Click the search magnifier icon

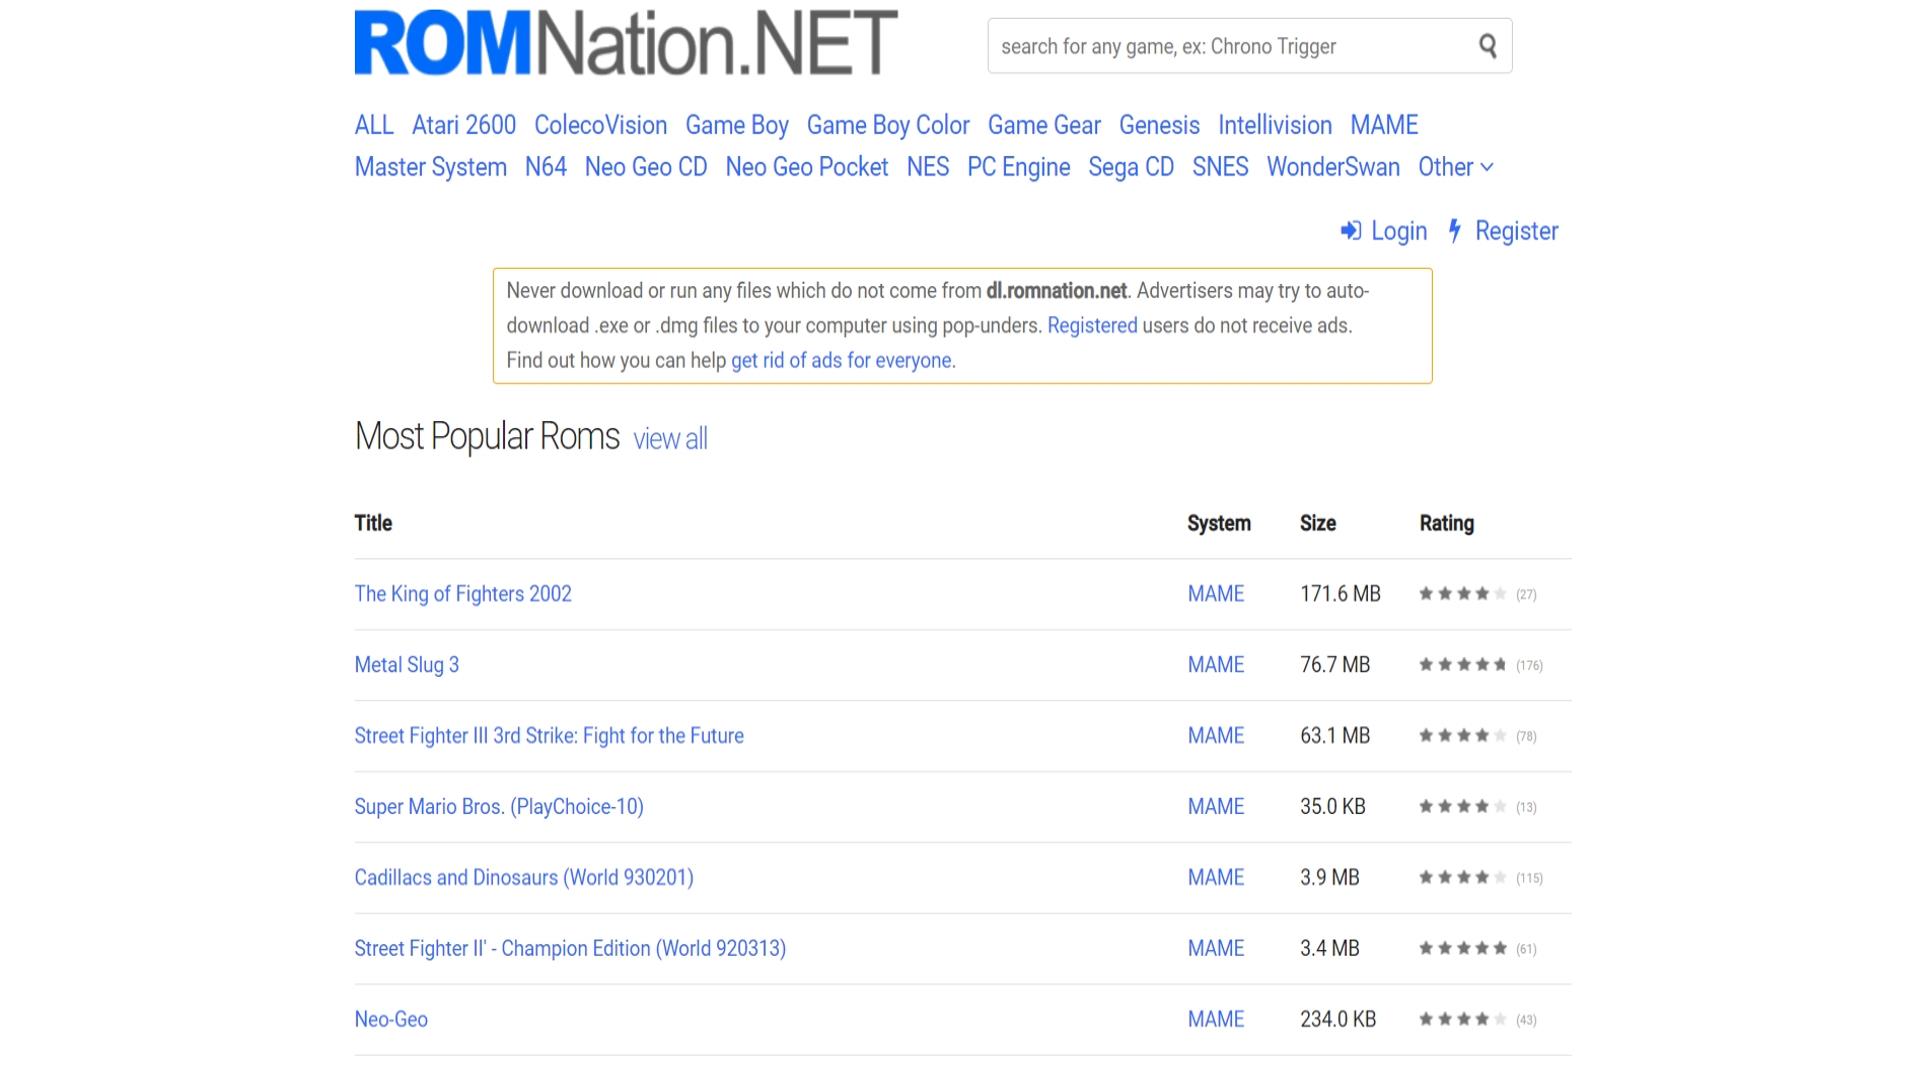tap(1488, 46)
